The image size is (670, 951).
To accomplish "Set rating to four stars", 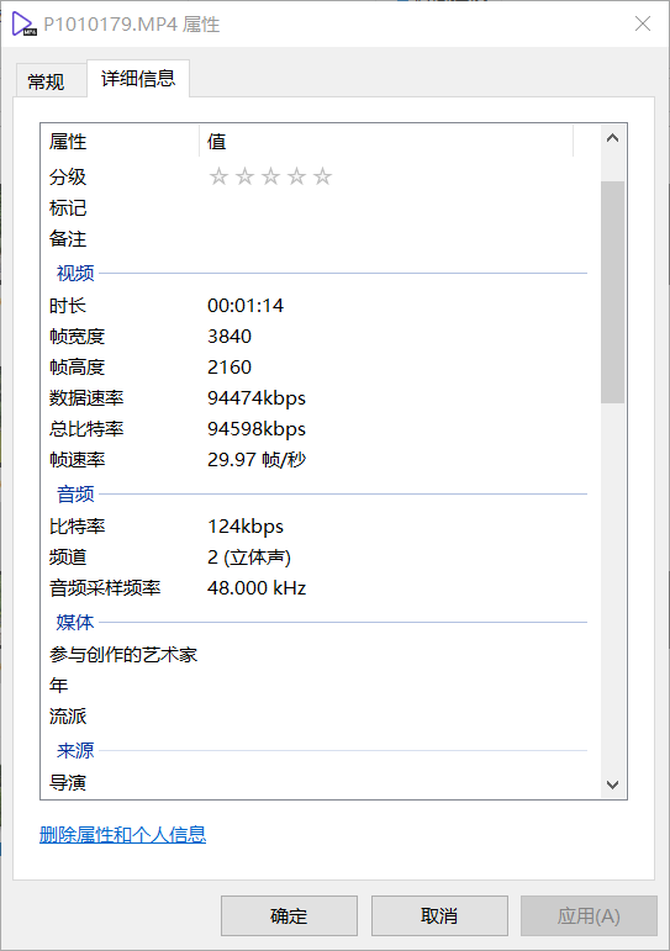I will tap(296, 177).
